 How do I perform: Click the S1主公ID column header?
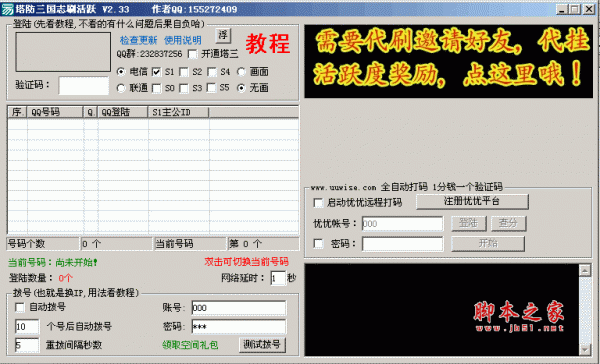[x=179, y=112]
